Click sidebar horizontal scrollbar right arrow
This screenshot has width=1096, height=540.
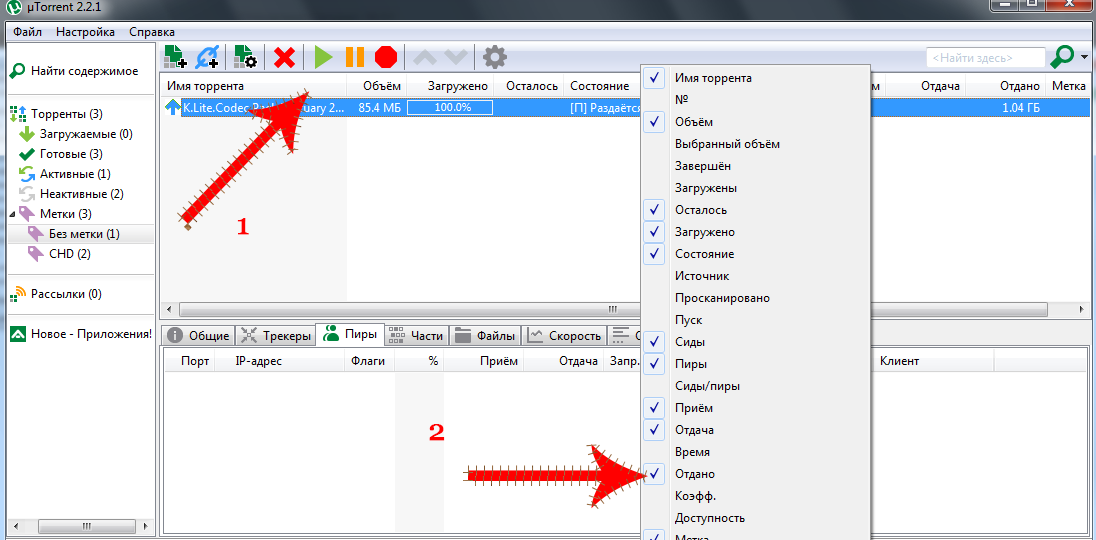pos(144,525)
